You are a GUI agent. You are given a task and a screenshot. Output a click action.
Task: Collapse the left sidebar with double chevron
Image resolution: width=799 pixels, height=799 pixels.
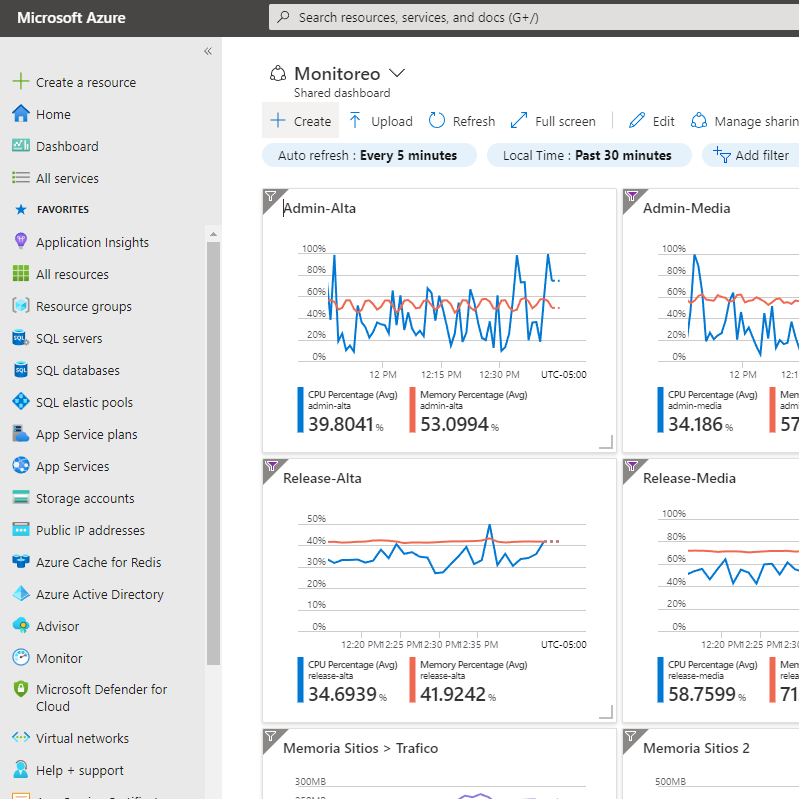click(208, 51)
